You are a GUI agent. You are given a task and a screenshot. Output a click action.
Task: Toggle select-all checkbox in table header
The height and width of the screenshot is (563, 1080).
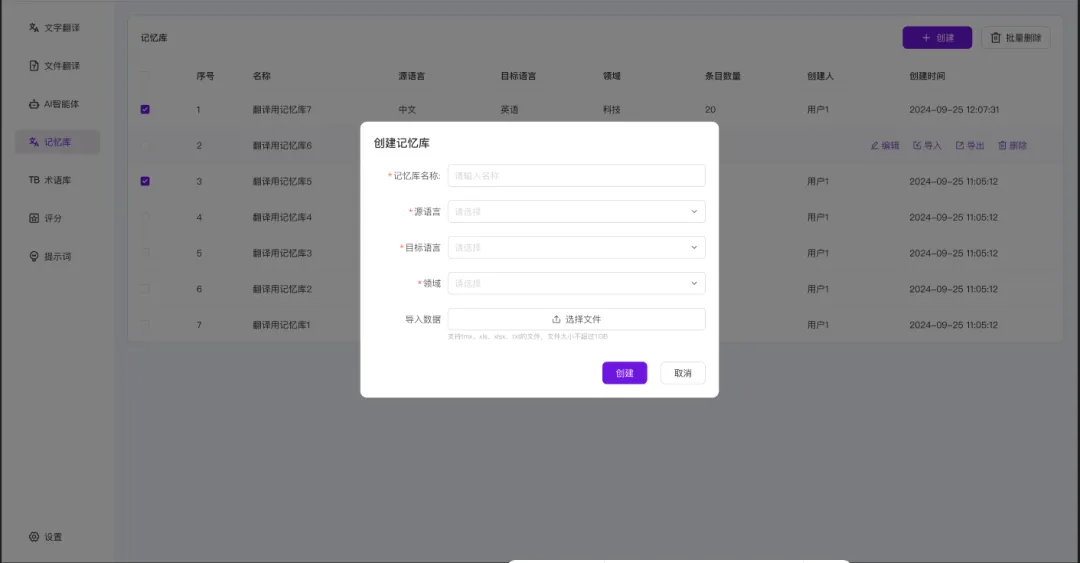click(x=145, y=75)
